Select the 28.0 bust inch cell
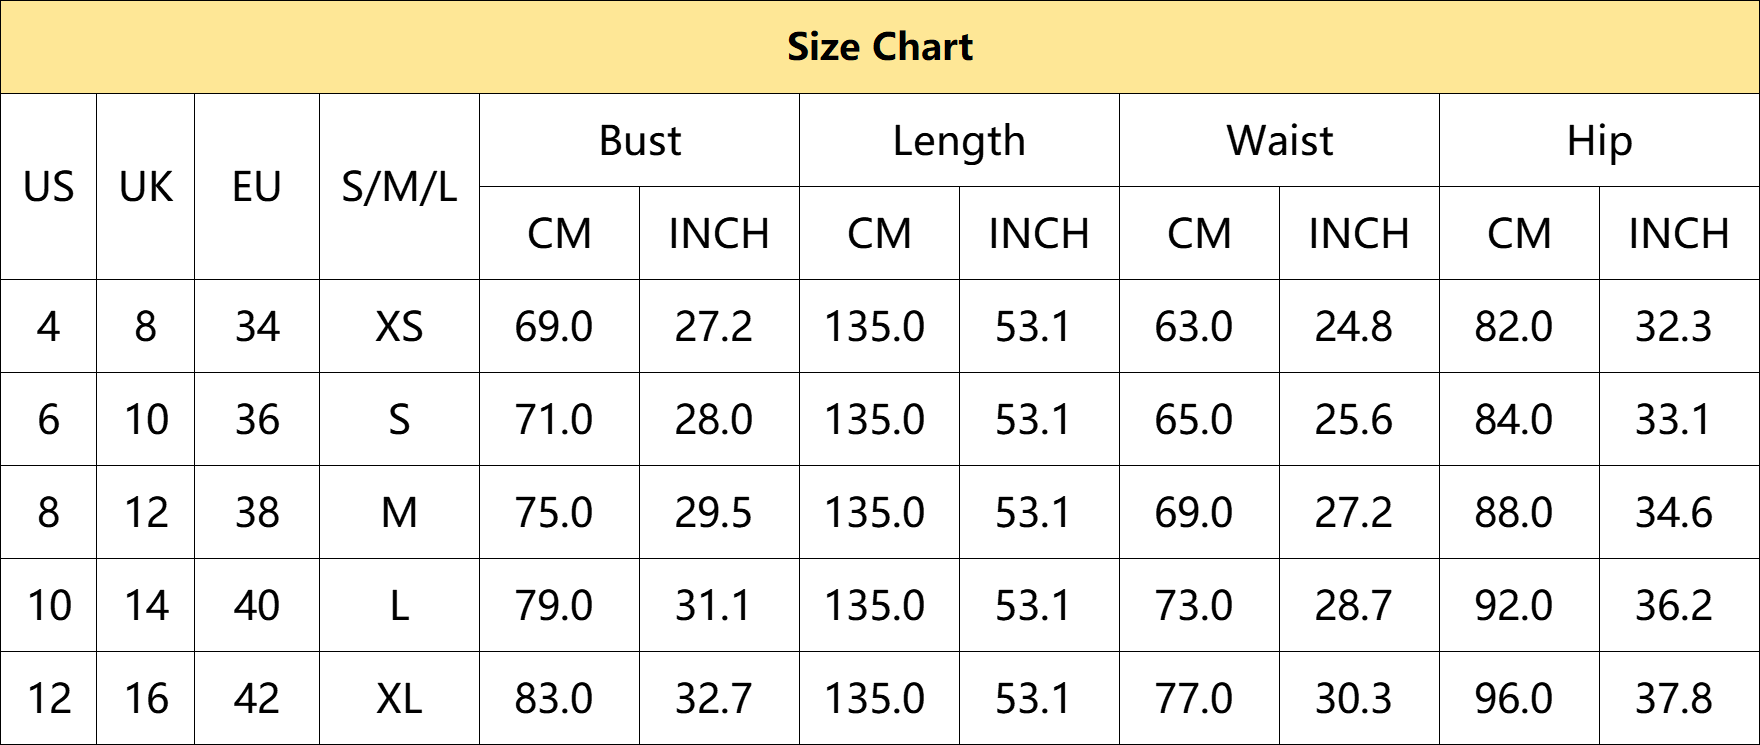This screenshot has height=745, width=1760. (x=713, y=420)
